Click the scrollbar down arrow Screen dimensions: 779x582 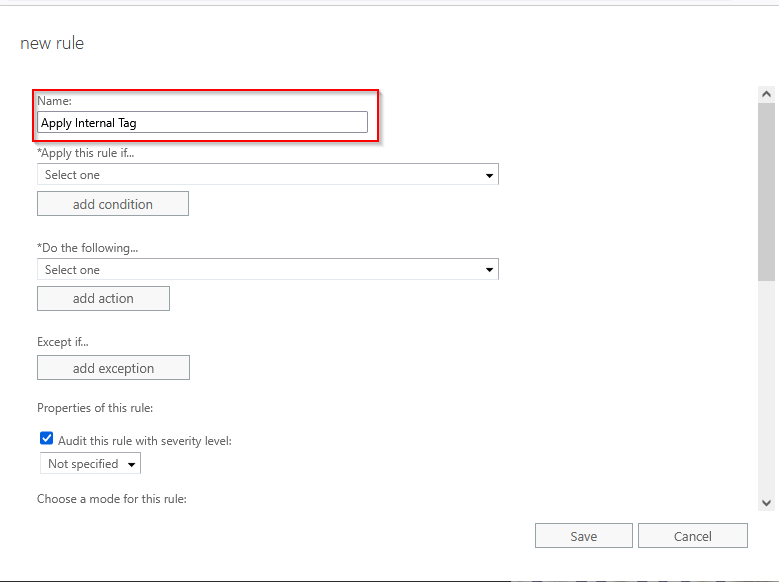click(x=766, y=503)
